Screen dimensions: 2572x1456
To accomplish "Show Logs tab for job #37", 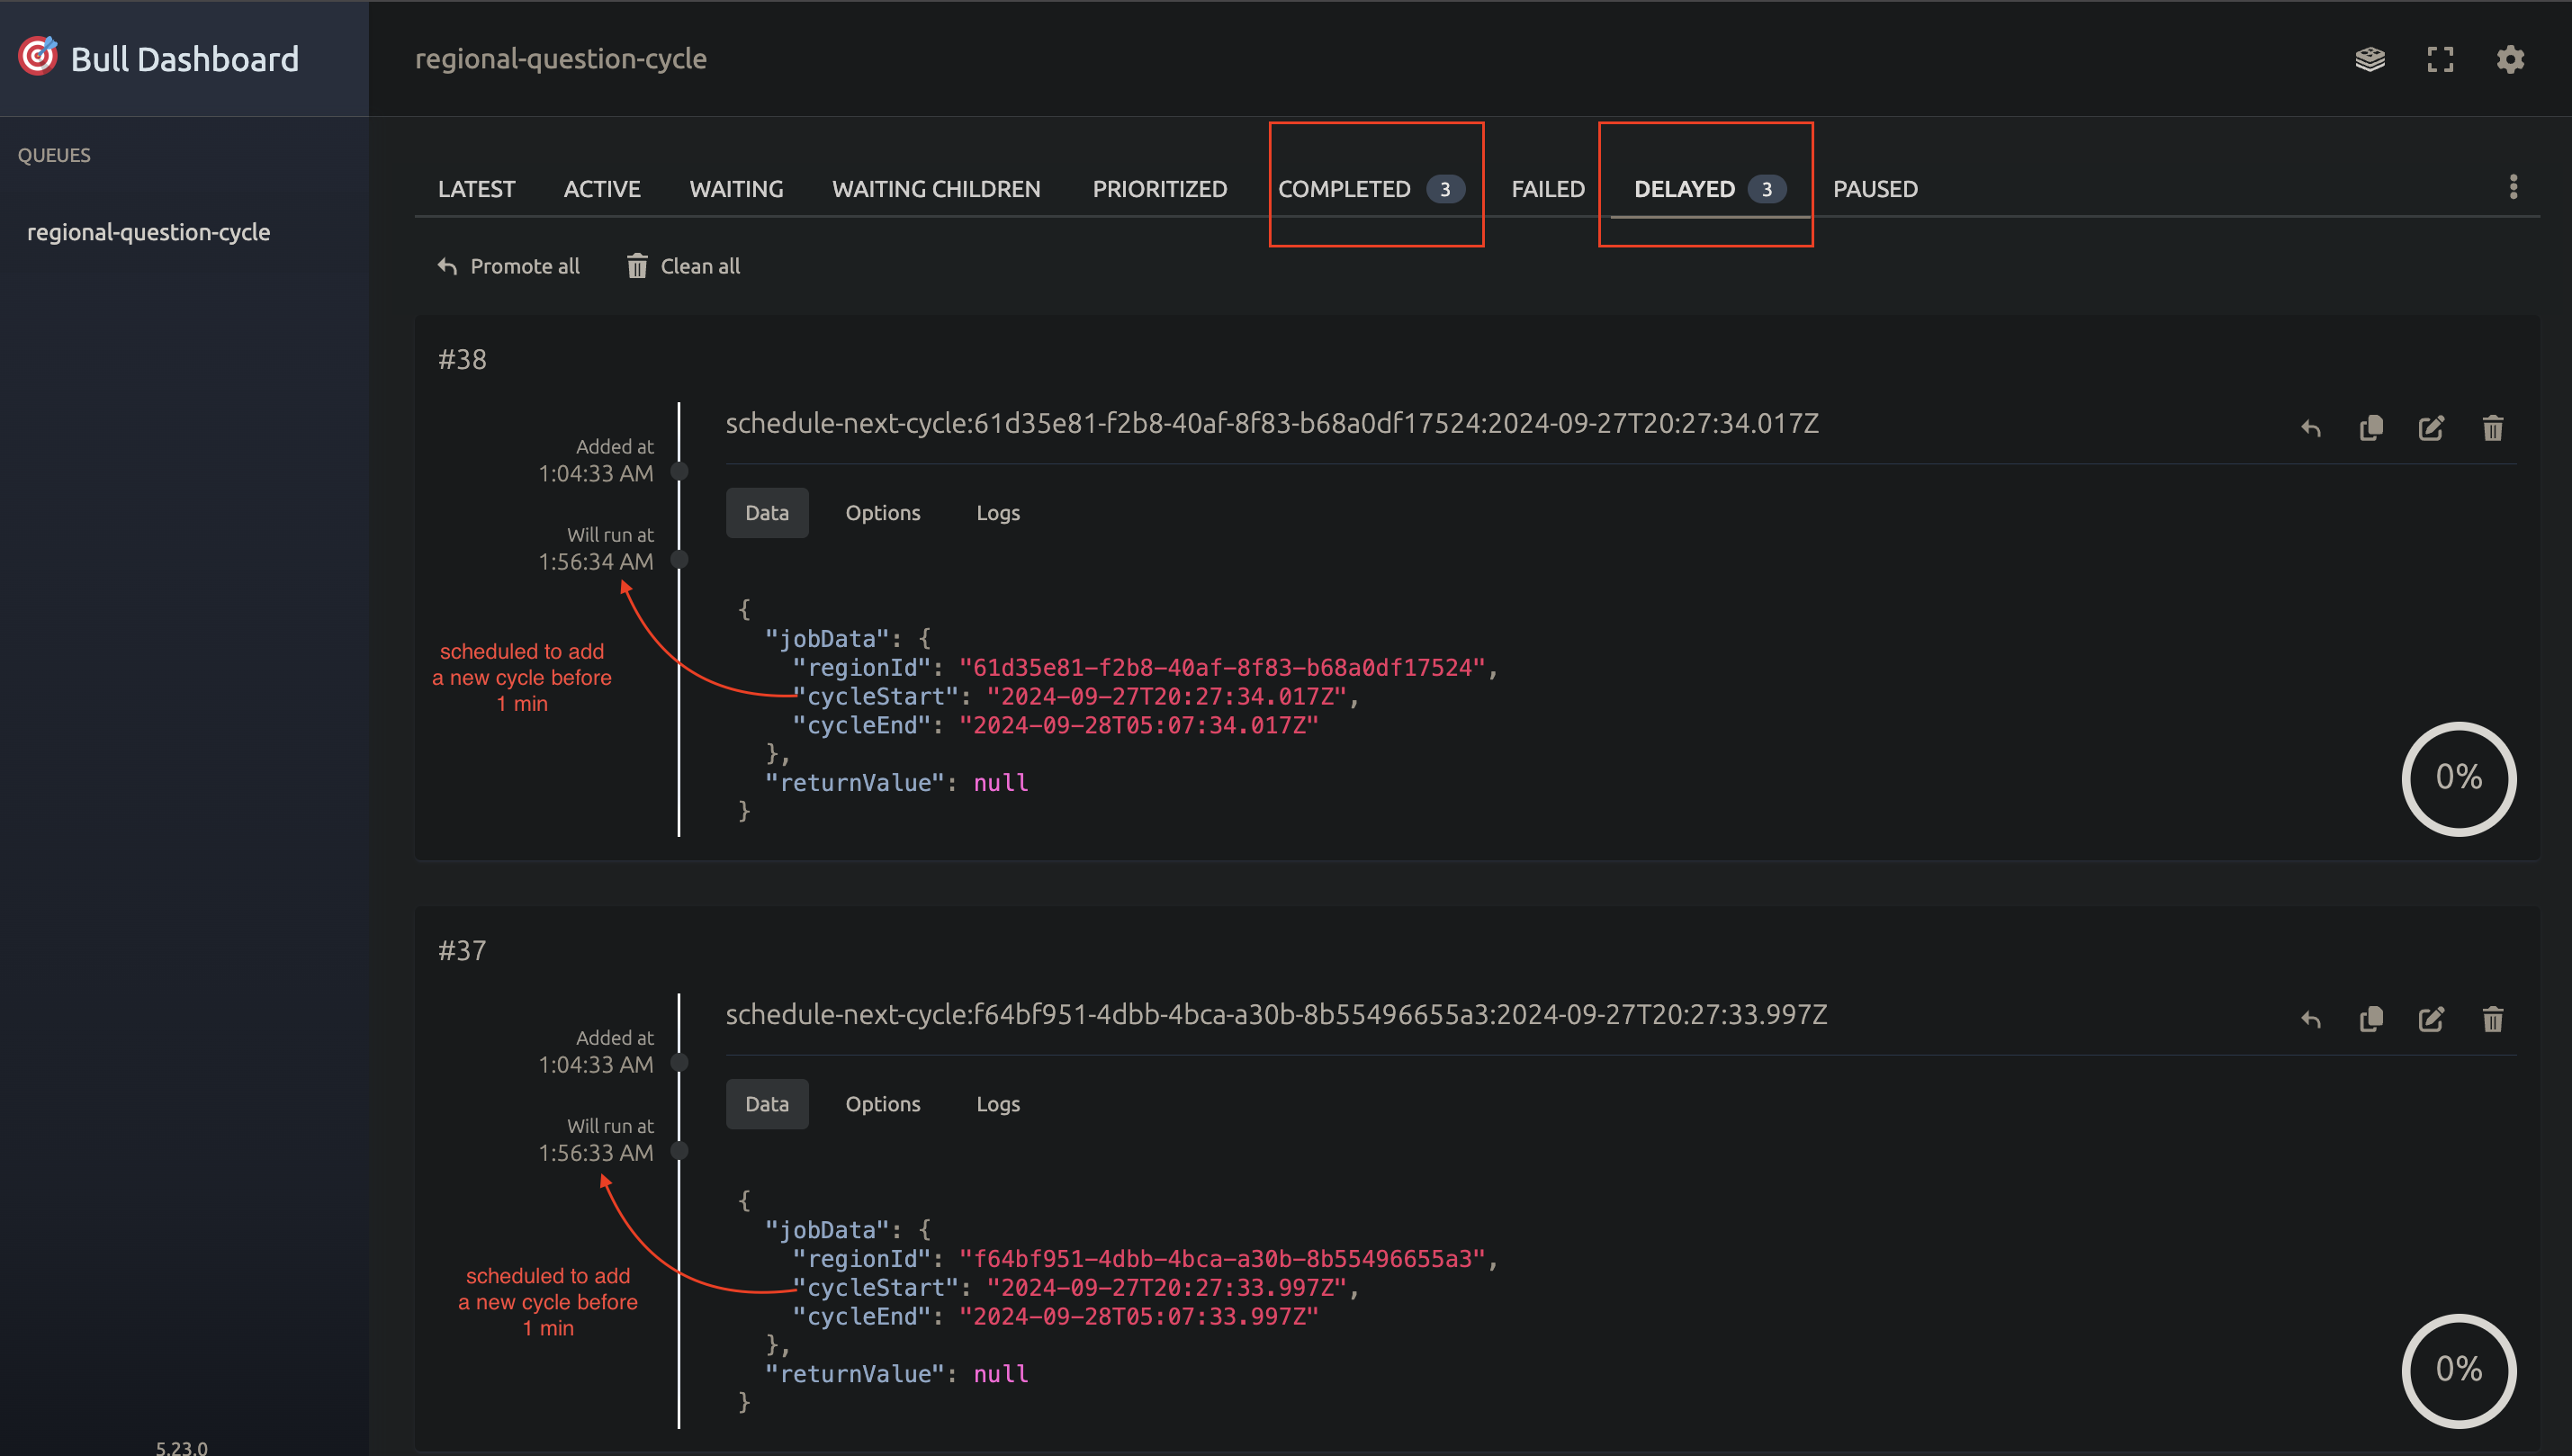I will click(997, 1104).
